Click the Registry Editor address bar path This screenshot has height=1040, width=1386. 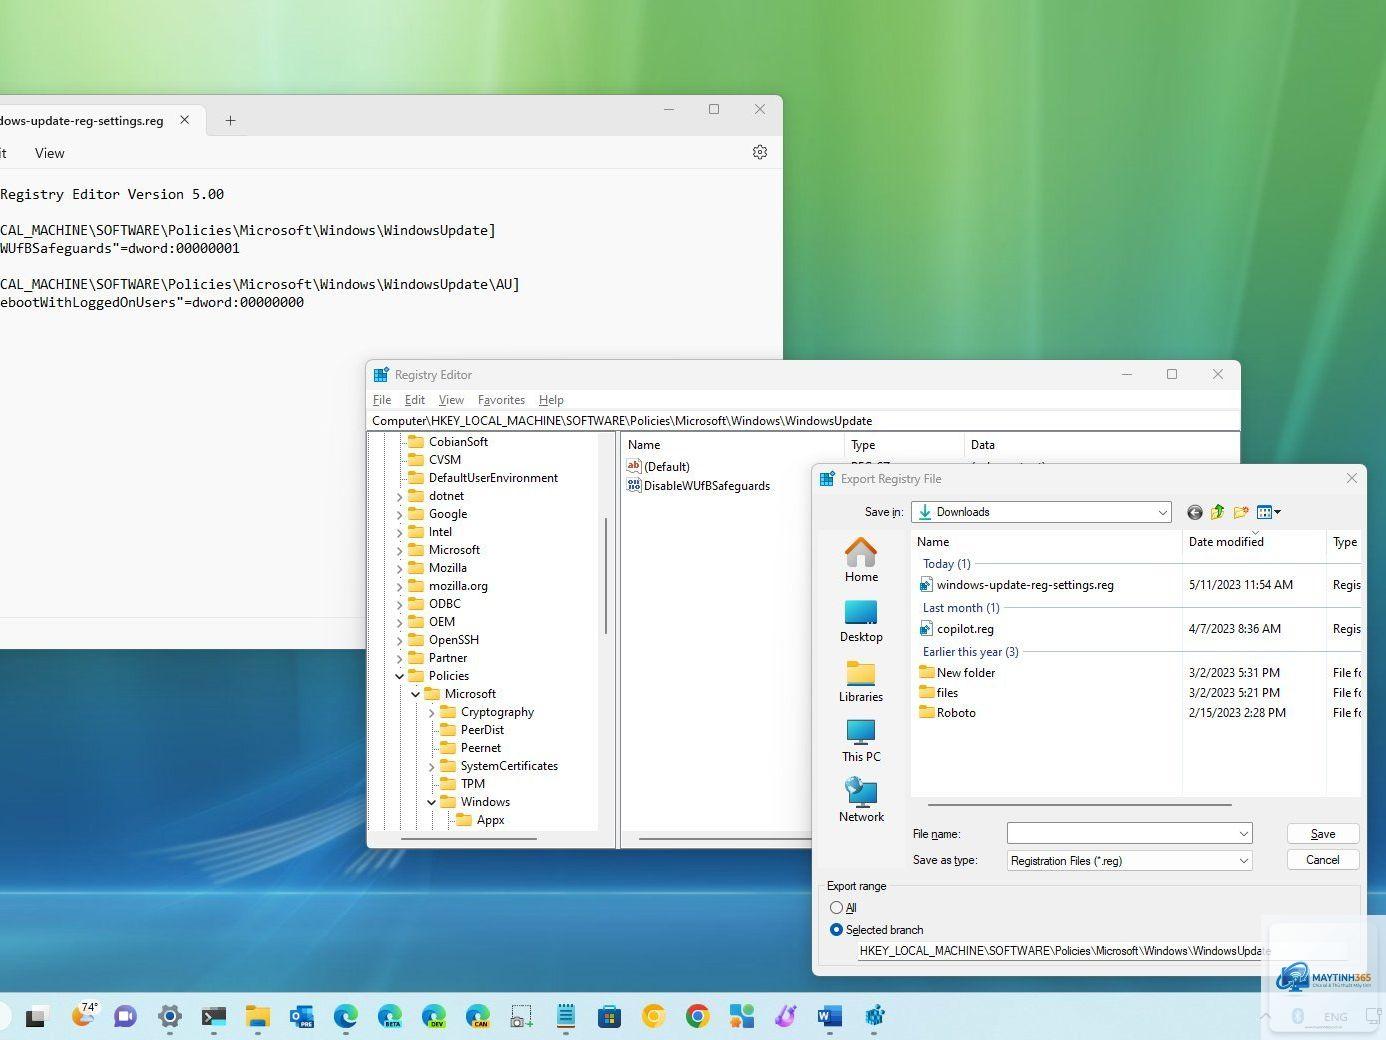(803, 421)
